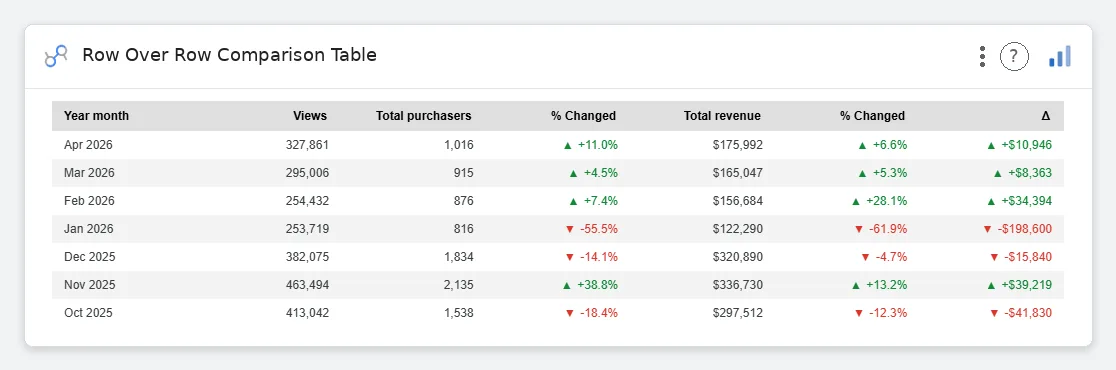Click the views value 254,432

point(307,201)
